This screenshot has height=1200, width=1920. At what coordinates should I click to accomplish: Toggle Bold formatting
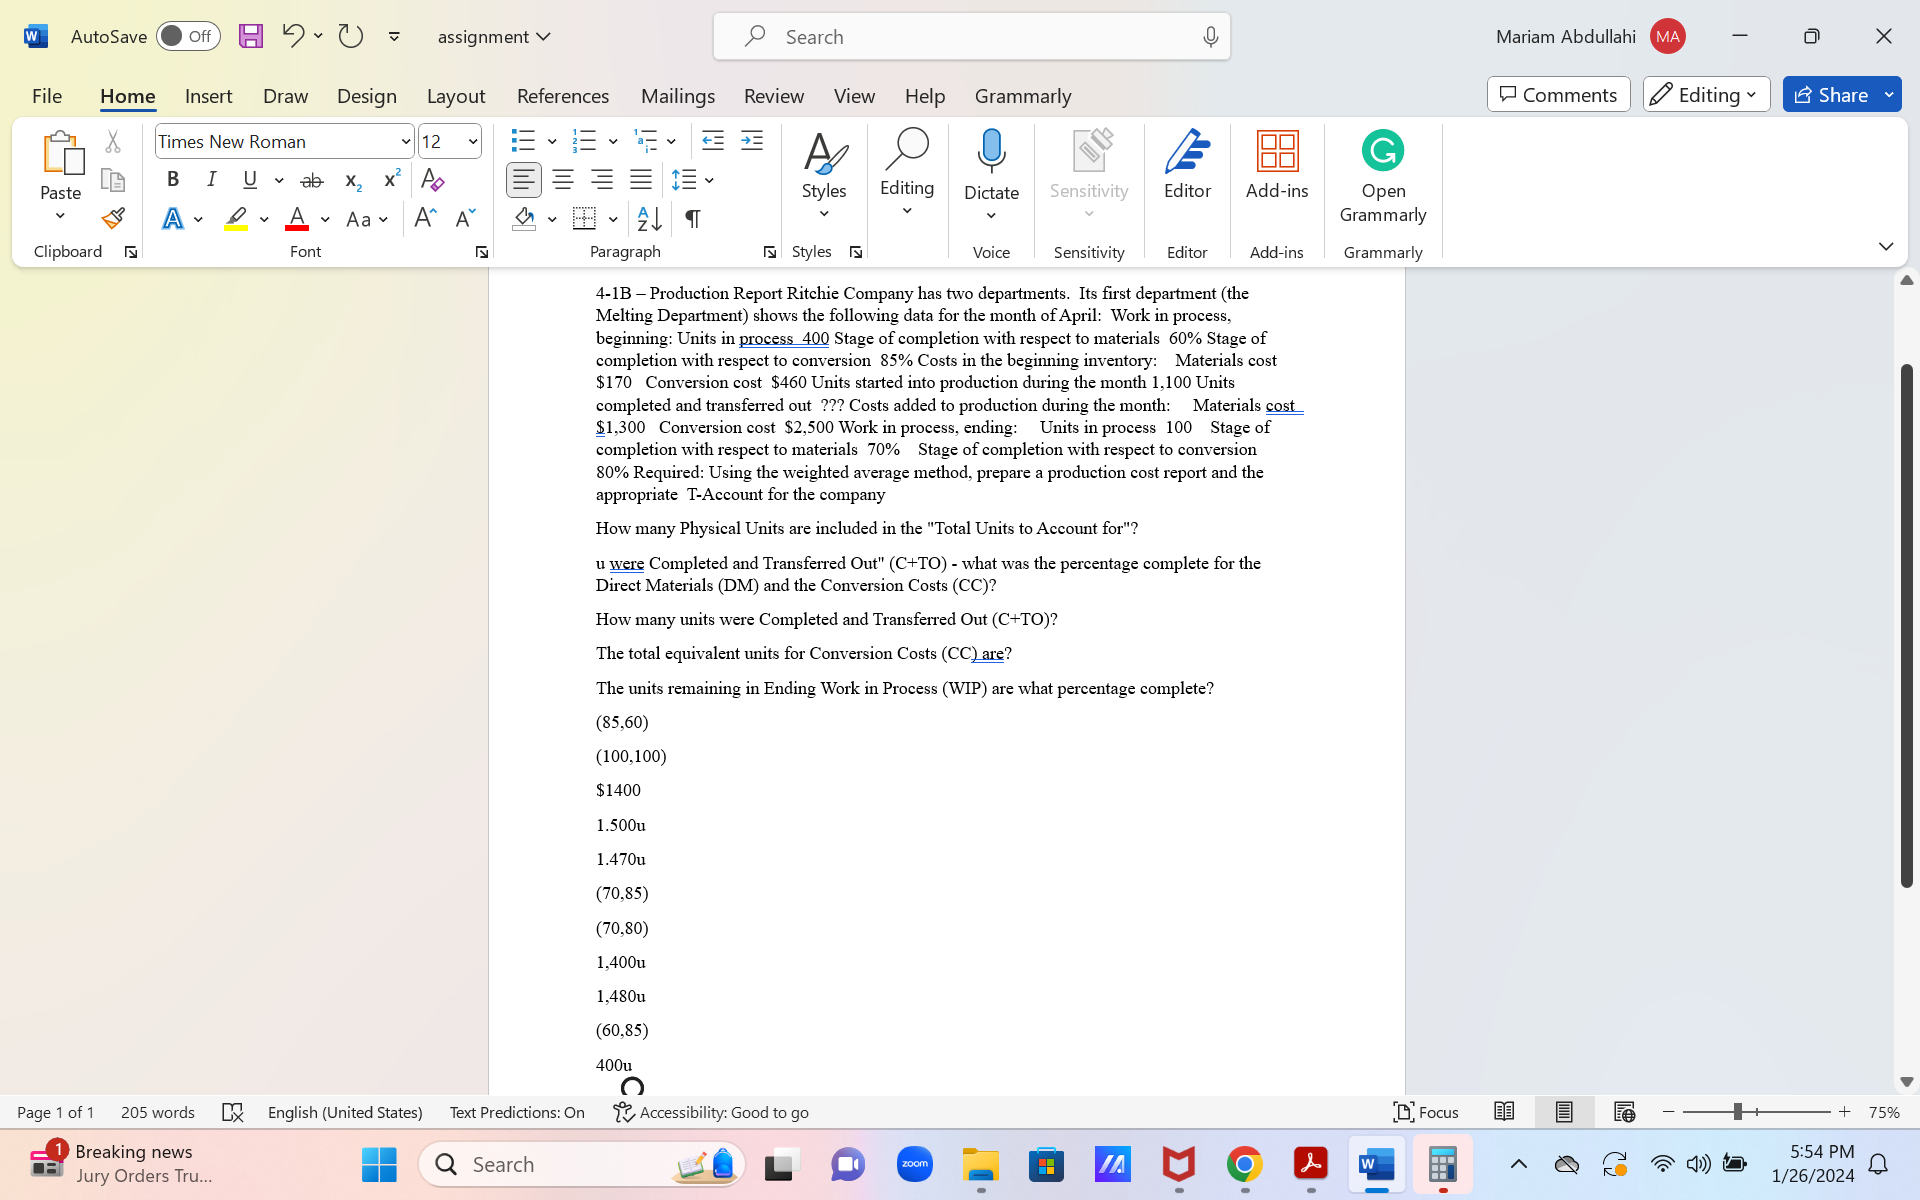tap(173, 180)
